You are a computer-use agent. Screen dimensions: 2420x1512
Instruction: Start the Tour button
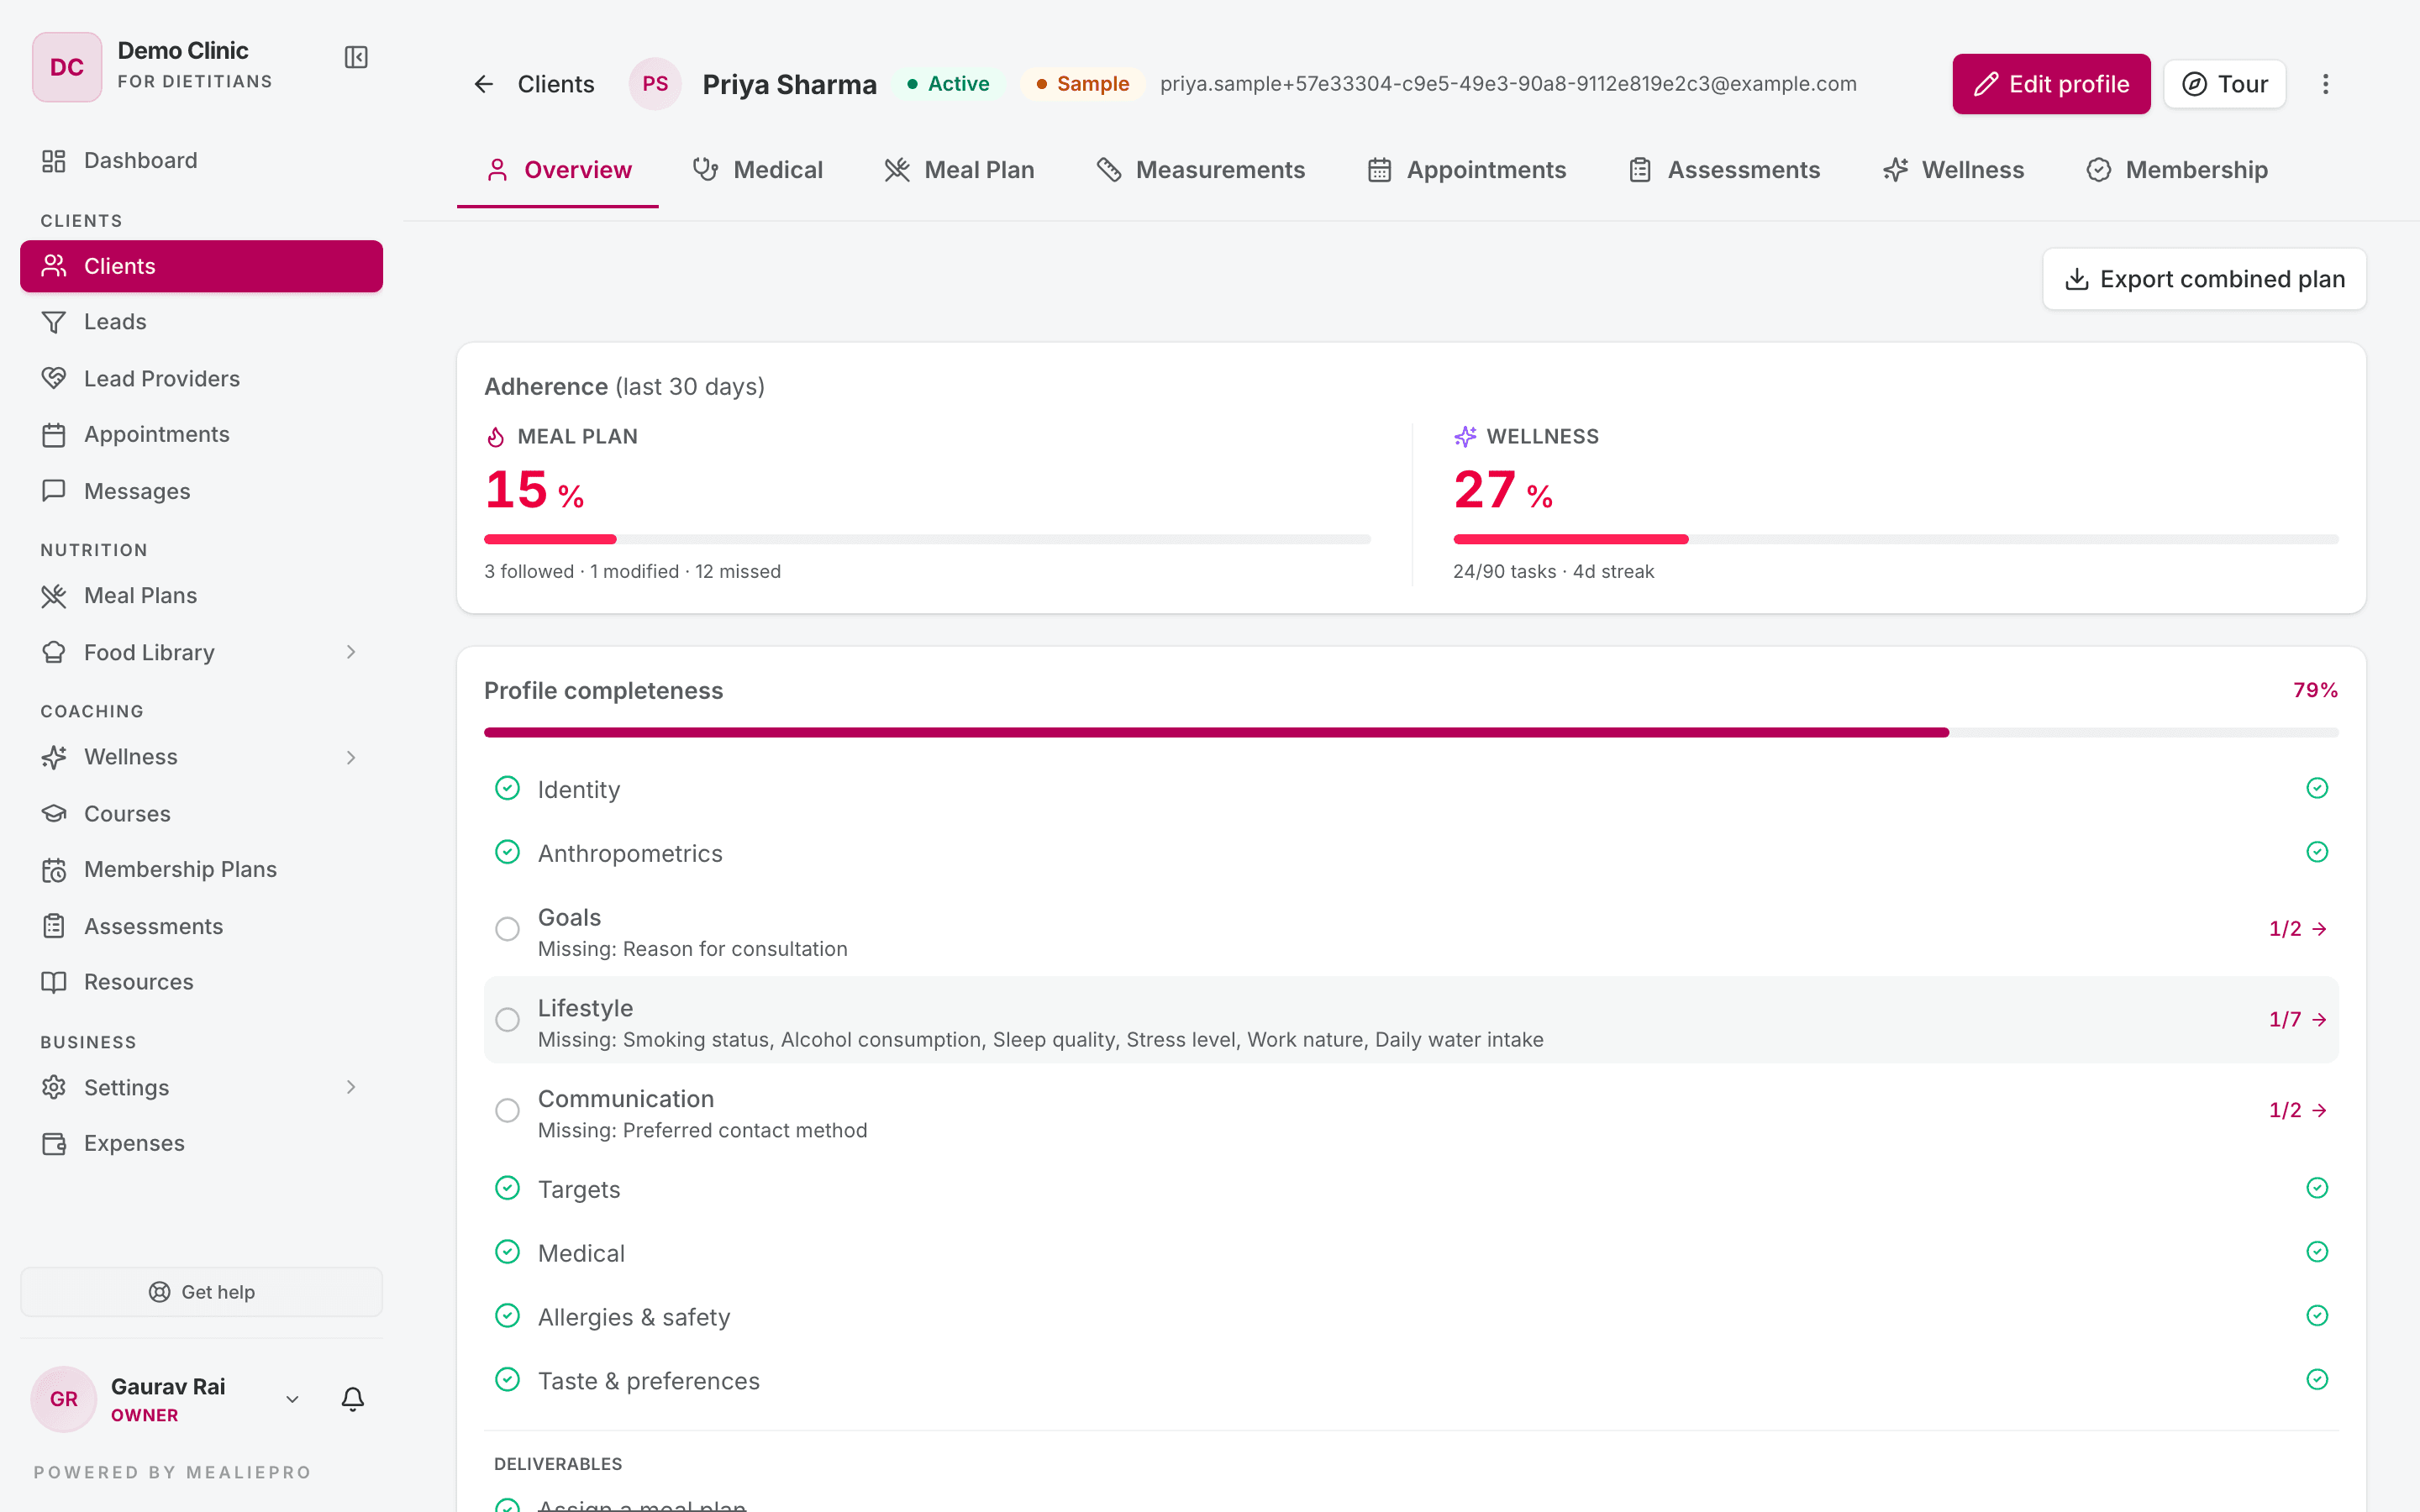[x=2224, y=84]
